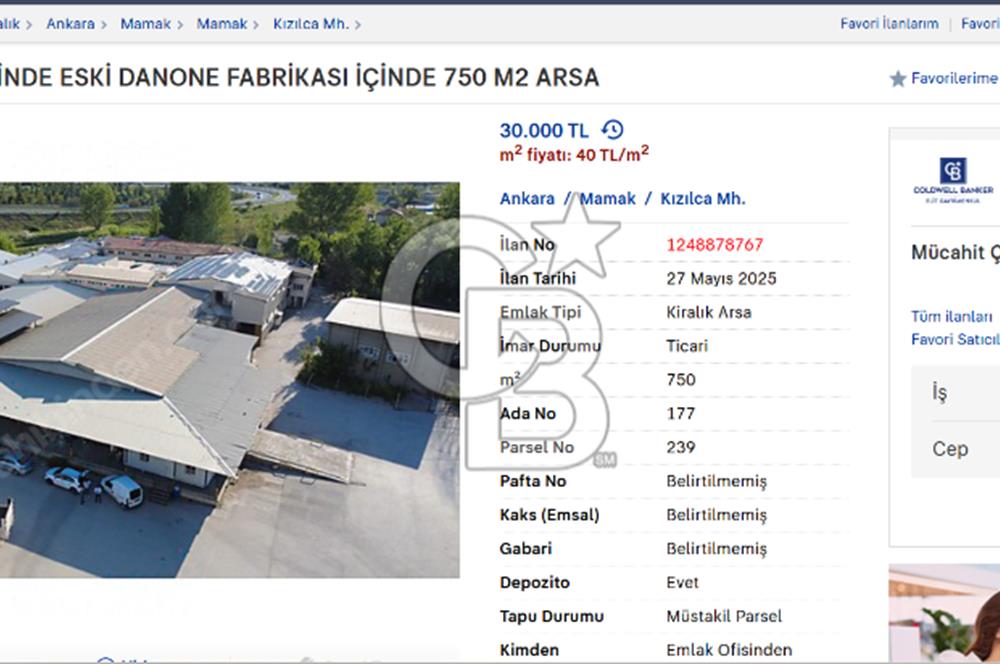Click Pafta No label

(533, 482)
